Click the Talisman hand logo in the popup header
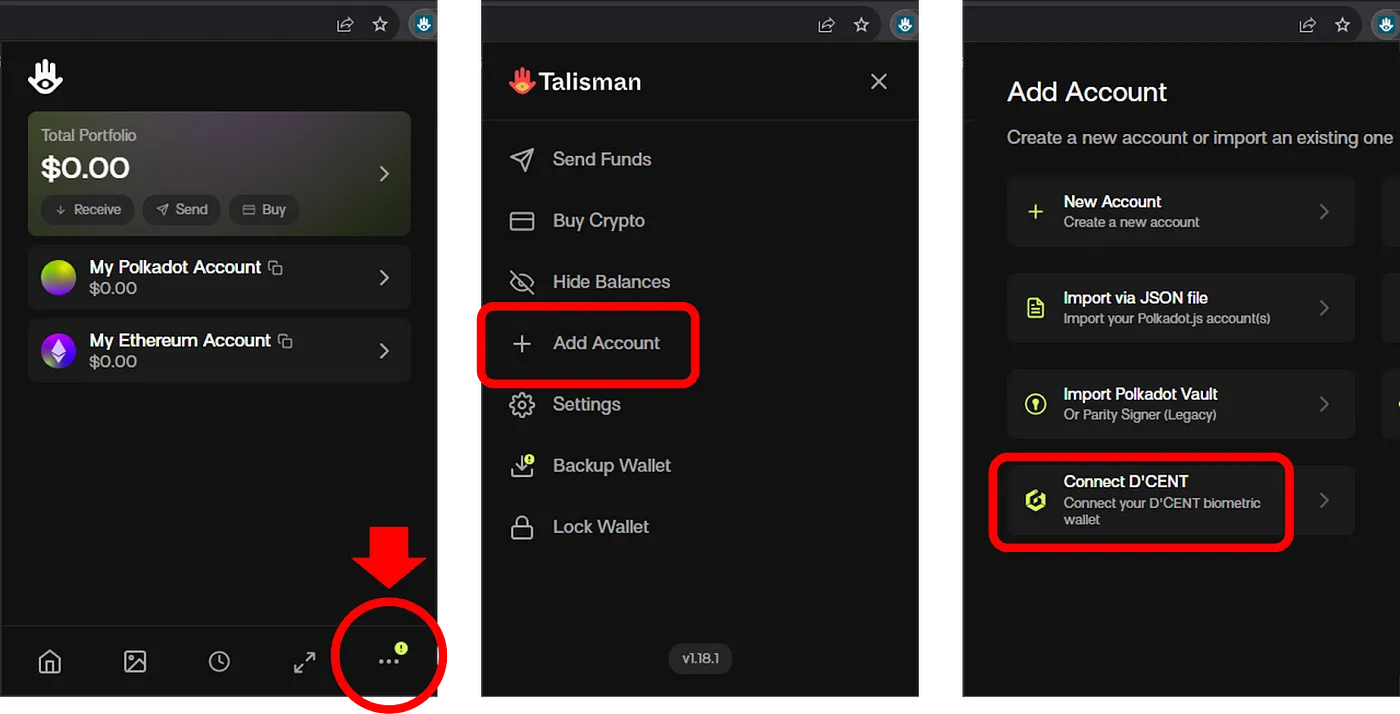Viewport: 1400px width, 714px height. pos(45,77)
